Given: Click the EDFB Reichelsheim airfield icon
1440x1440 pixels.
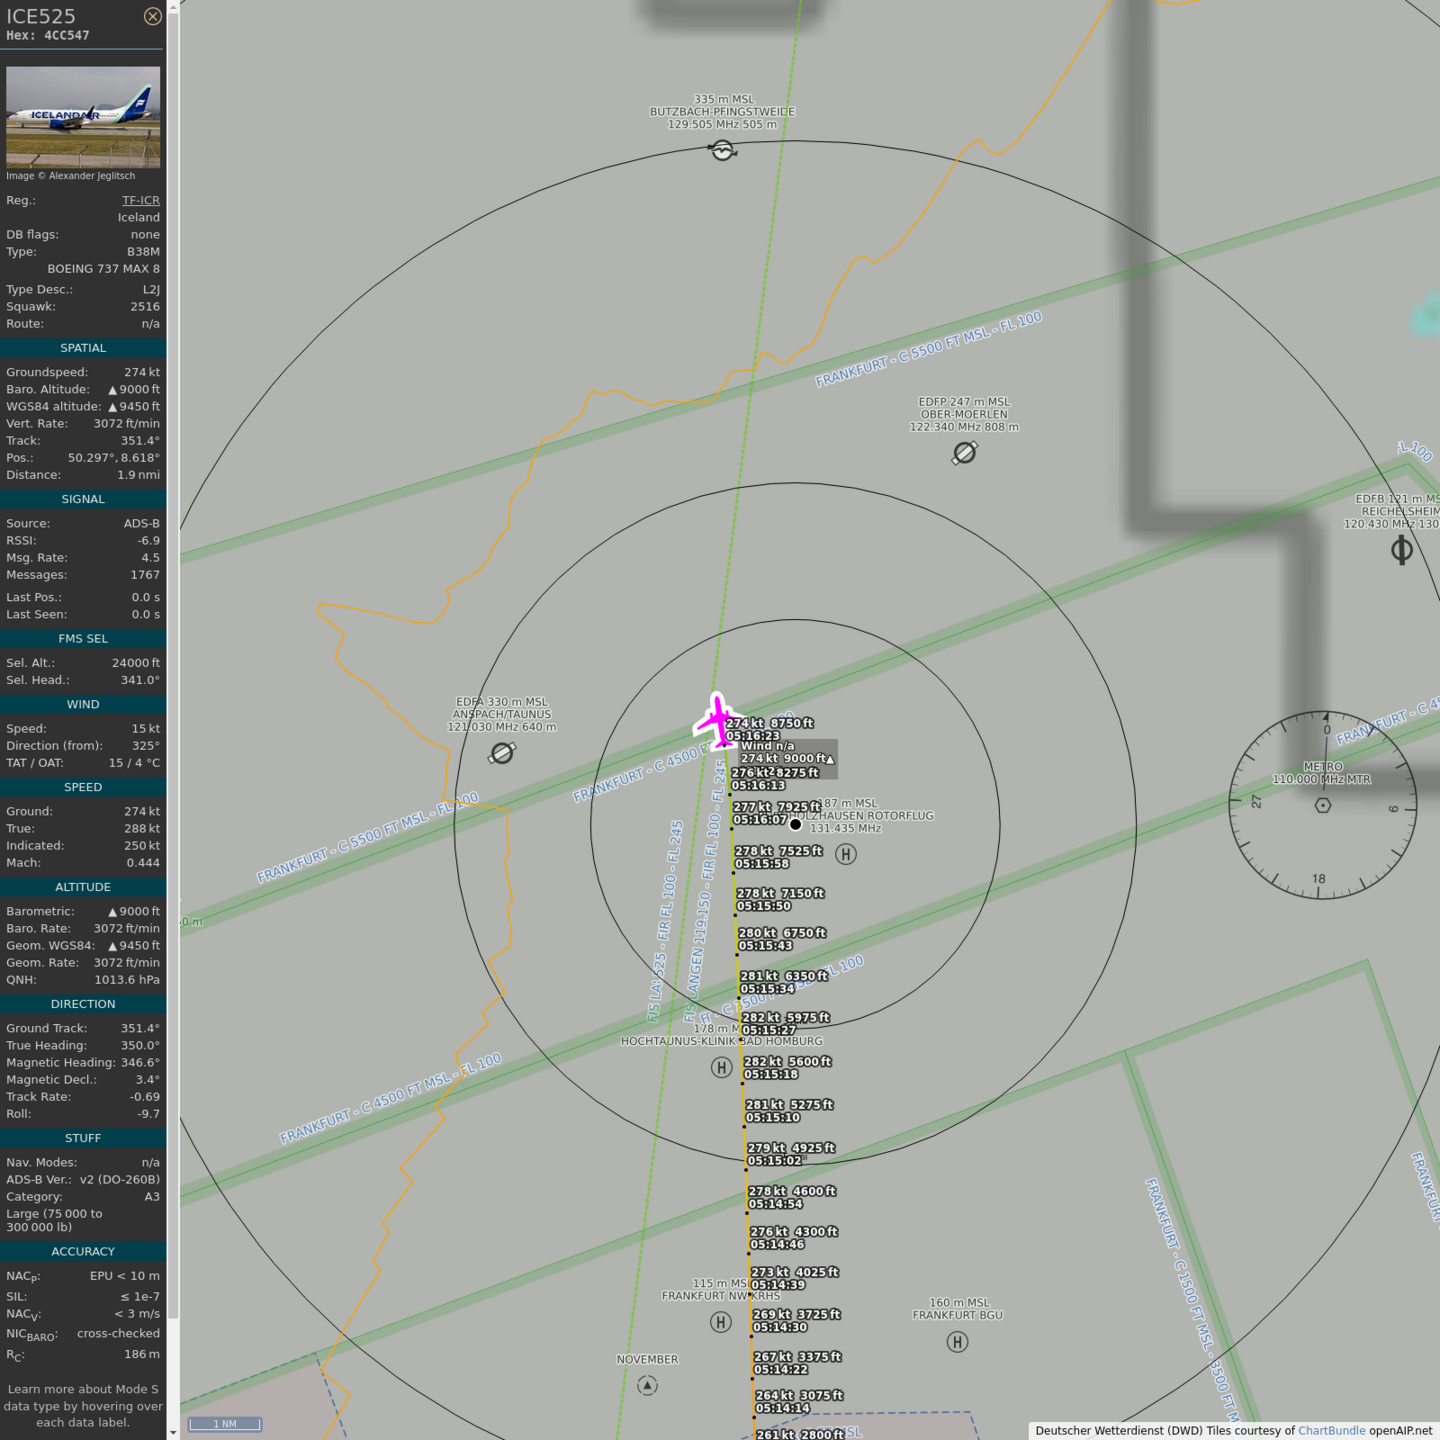Looking at the screenshot, I should click(1402, 550).
